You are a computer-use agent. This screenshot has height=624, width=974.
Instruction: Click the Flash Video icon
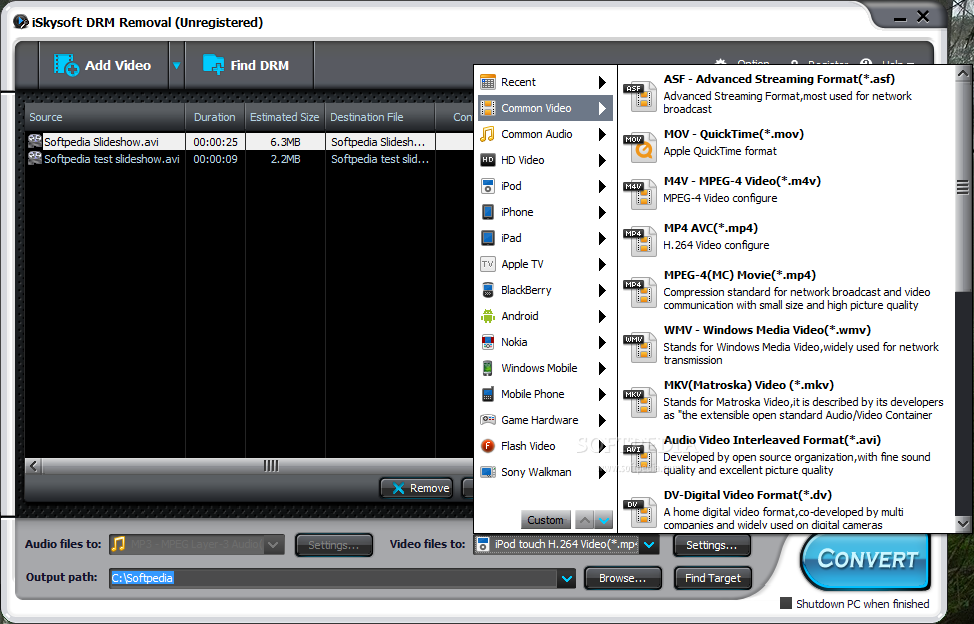coord(488,446)
